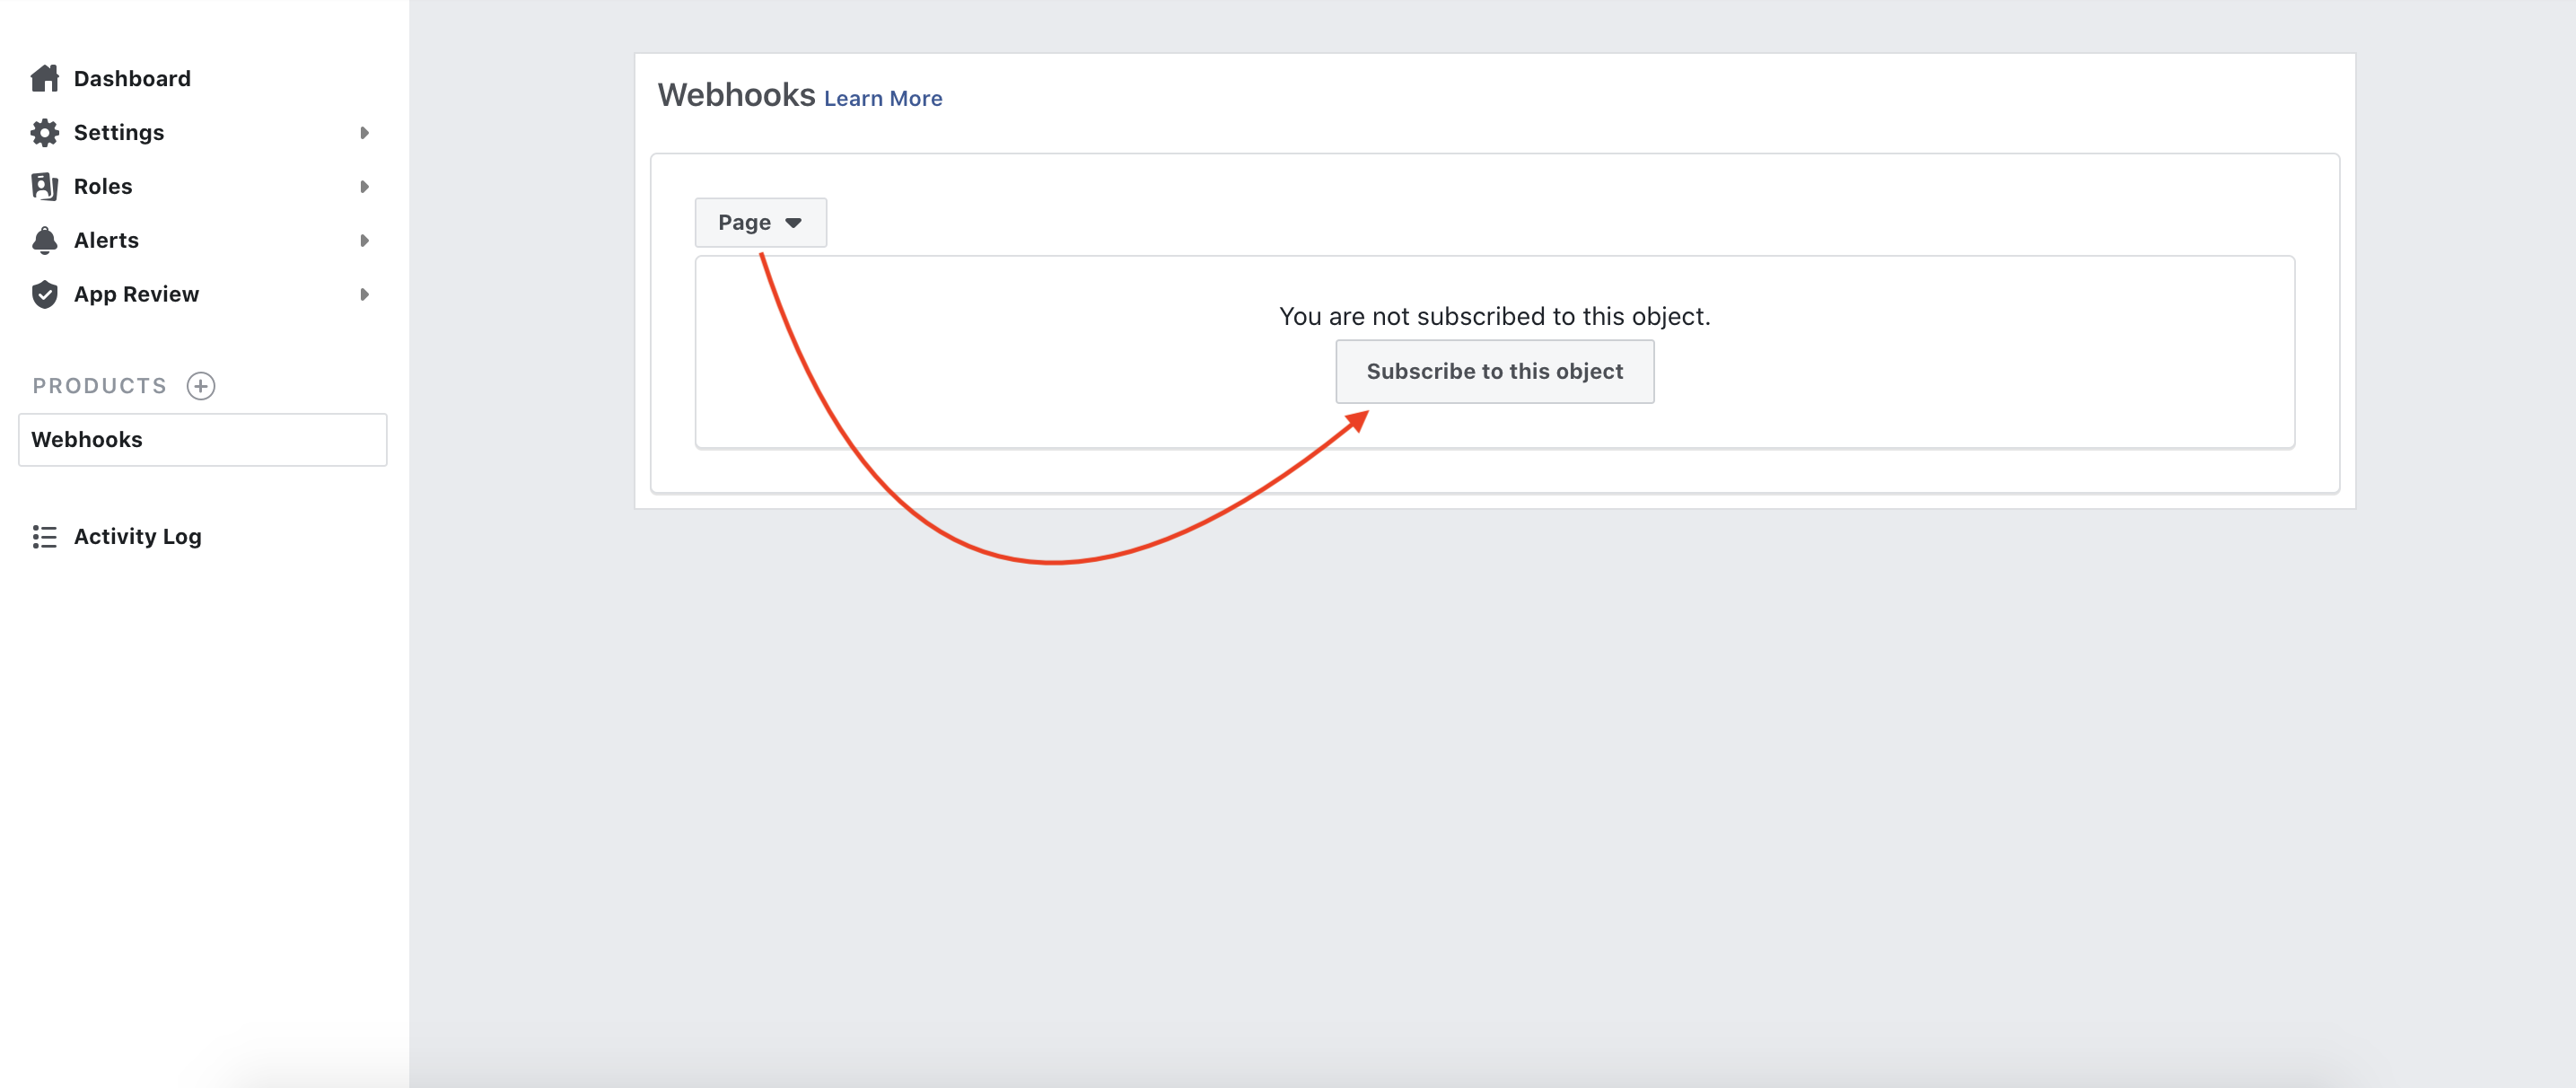
Task: Click the App Review shield icon
Action: (44, 294)
